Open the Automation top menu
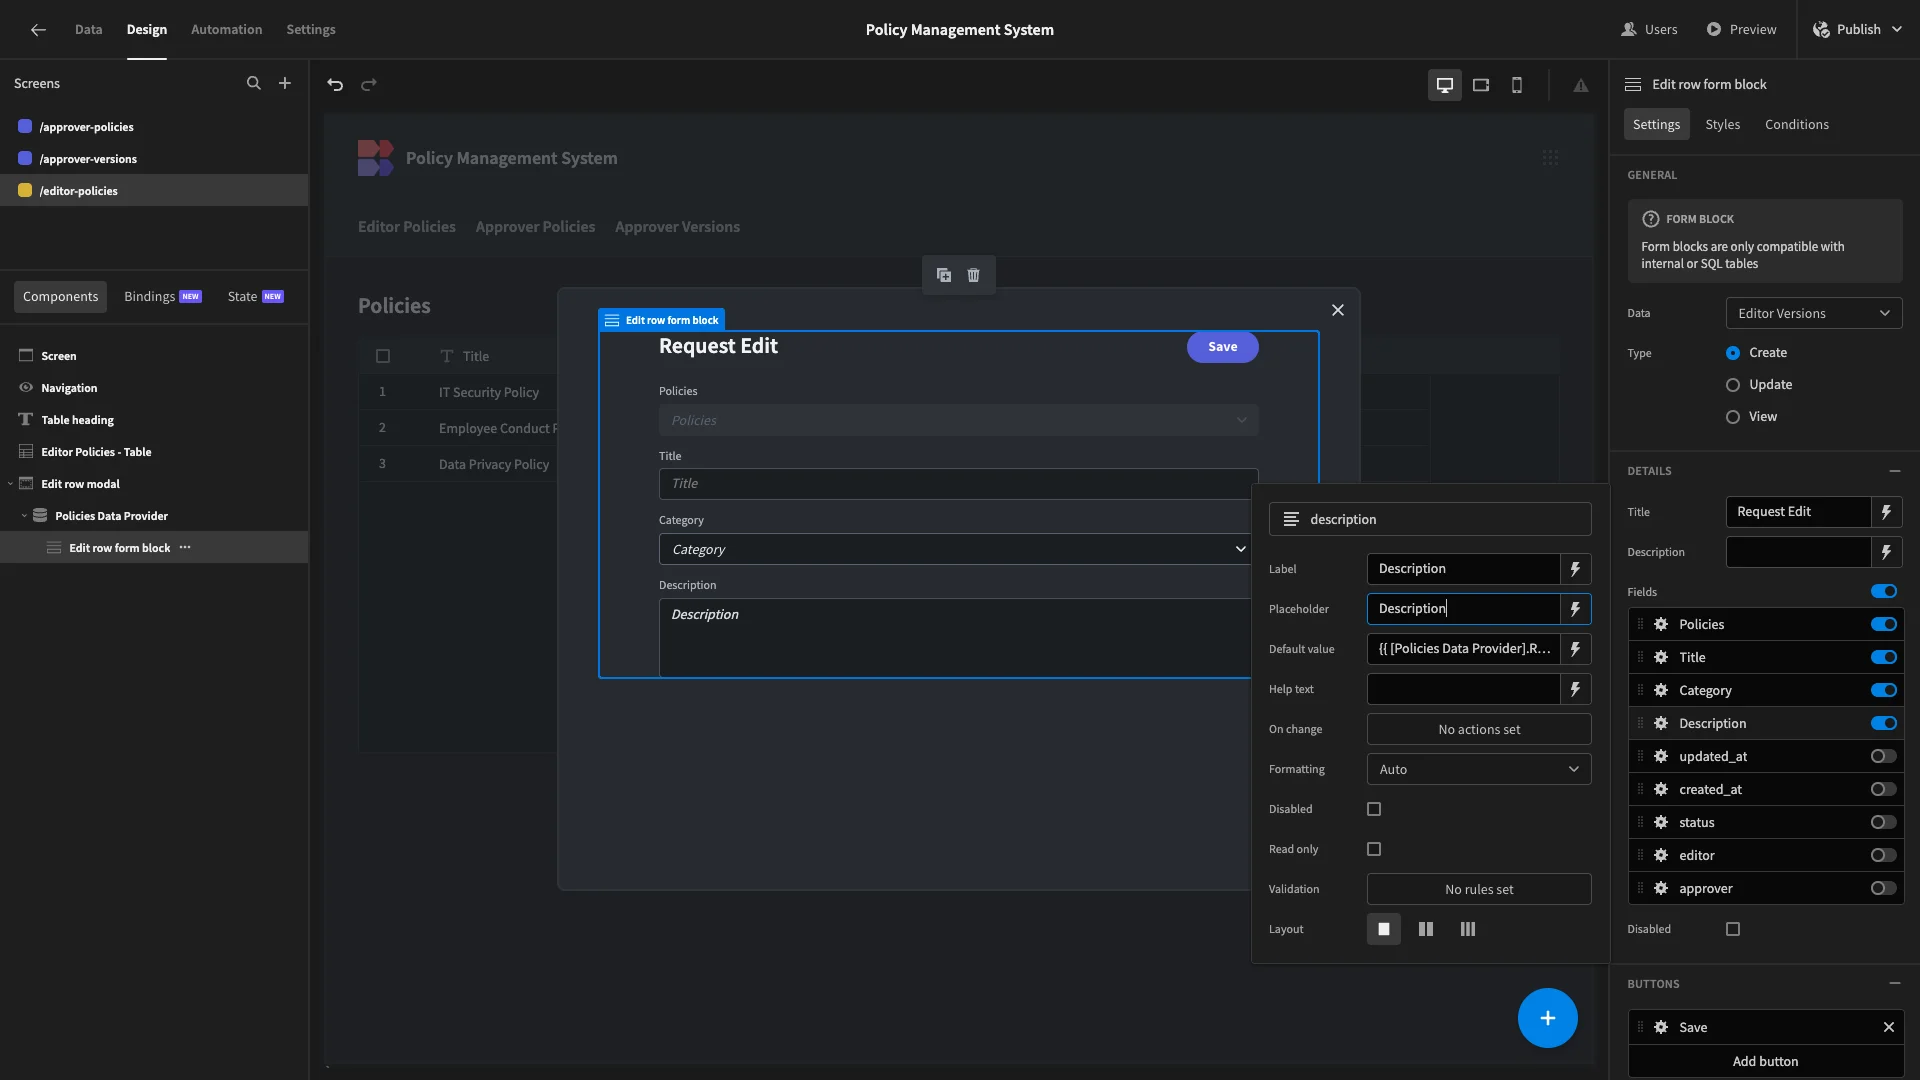This screenshot has height=1080, width=1920. tap(226, 30)
